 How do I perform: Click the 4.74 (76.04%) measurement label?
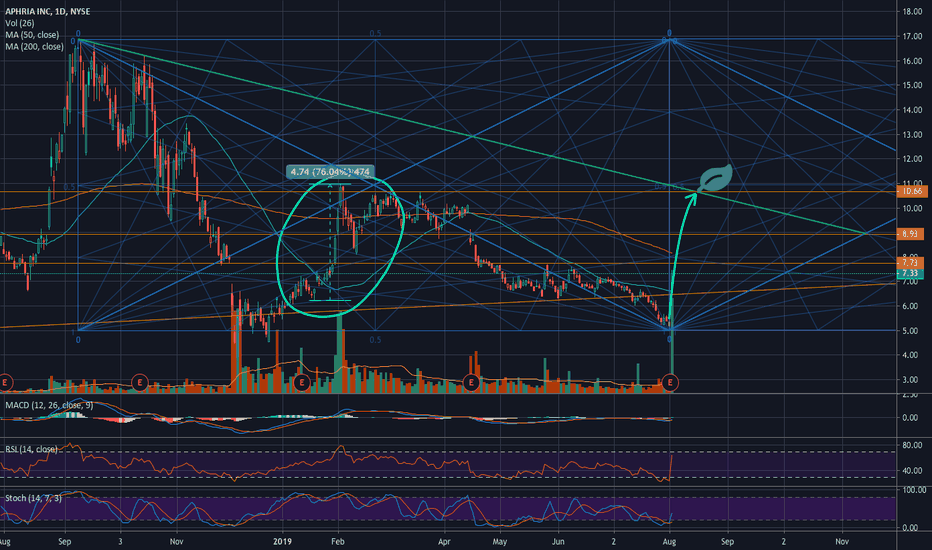(x=330, y=172)
